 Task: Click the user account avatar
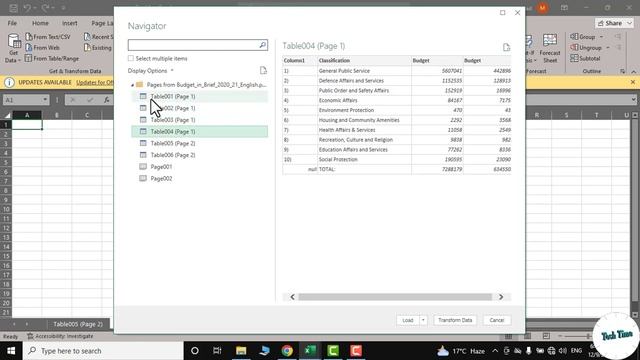click(x=542, y=8)
